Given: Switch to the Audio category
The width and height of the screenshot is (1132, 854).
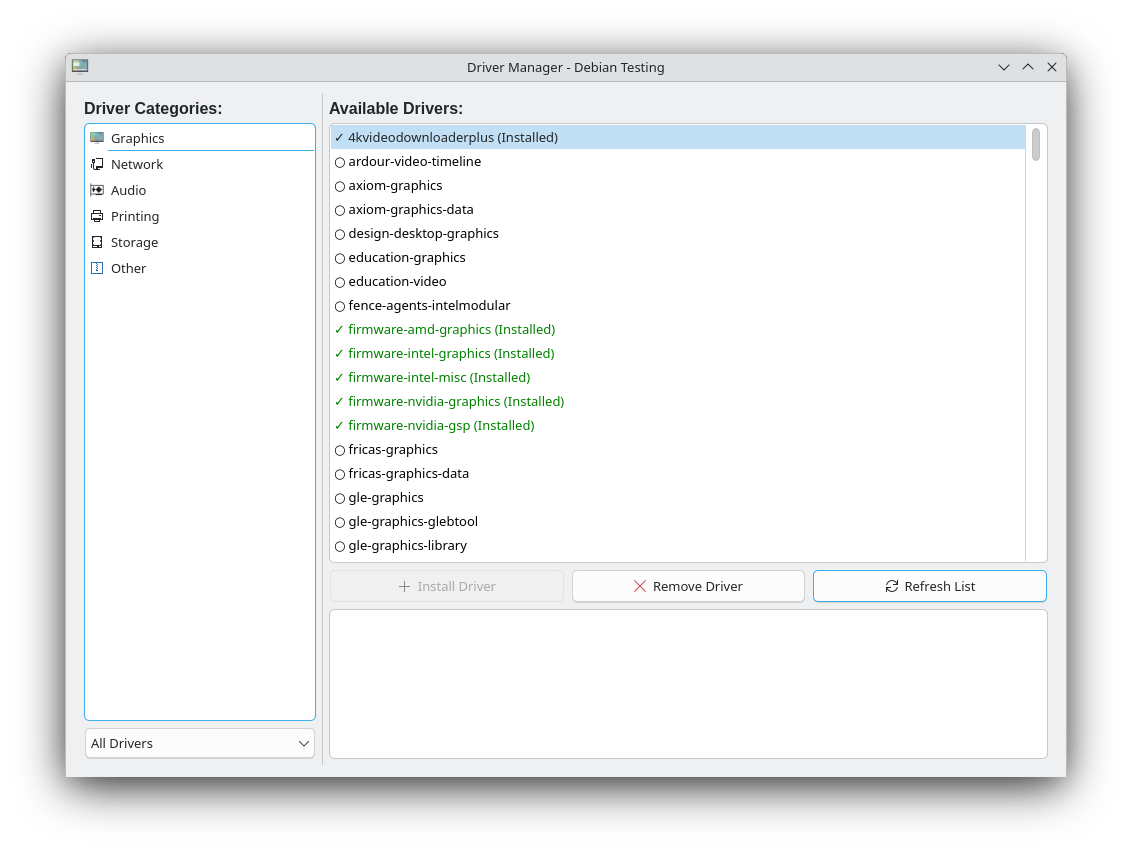Looking at the screenshot, I should [x=200, y=190].
